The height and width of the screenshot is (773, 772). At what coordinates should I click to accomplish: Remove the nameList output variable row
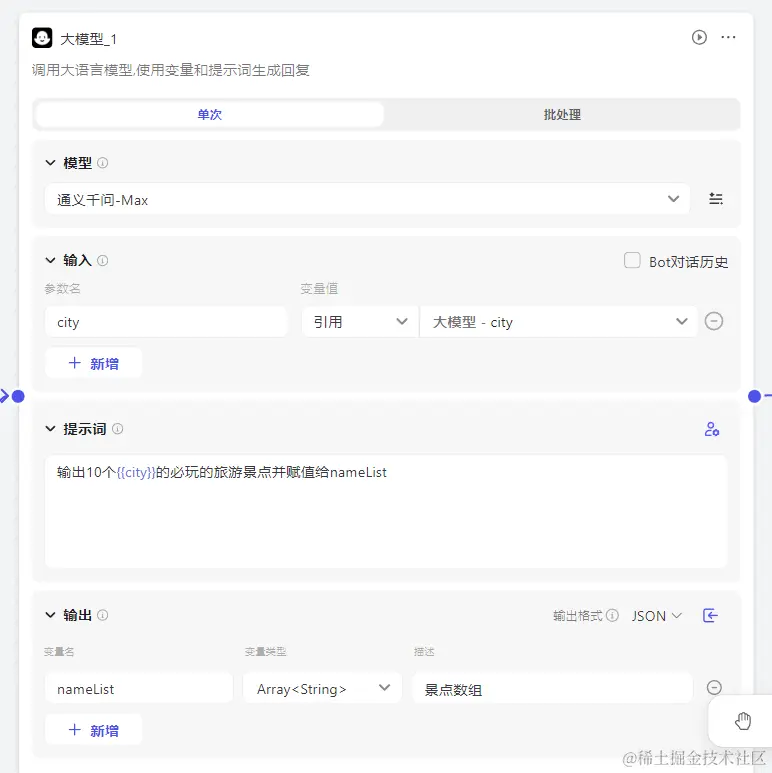714,688
